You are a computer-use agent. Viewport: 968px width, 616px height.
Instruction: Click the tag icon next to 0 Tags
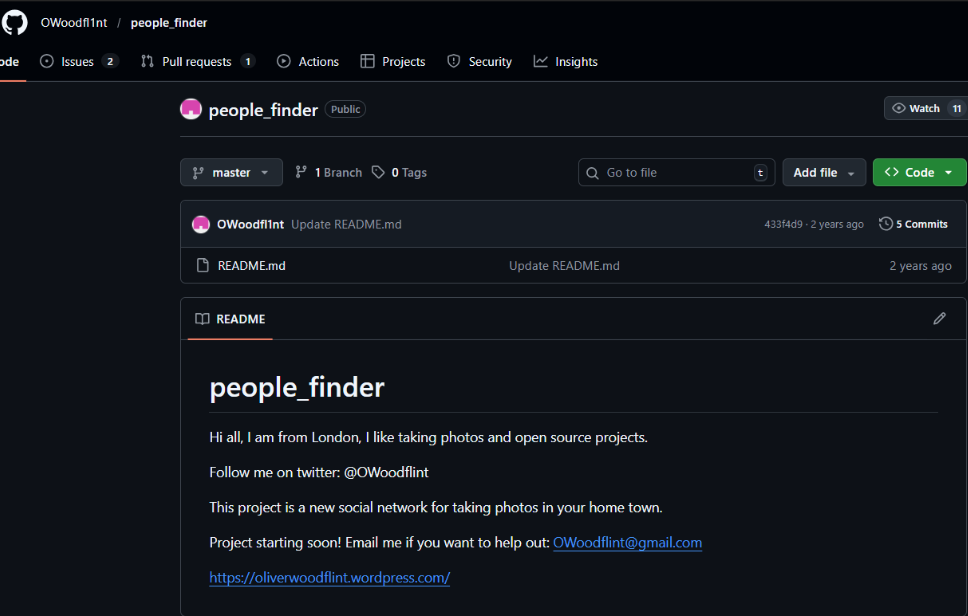378,173
